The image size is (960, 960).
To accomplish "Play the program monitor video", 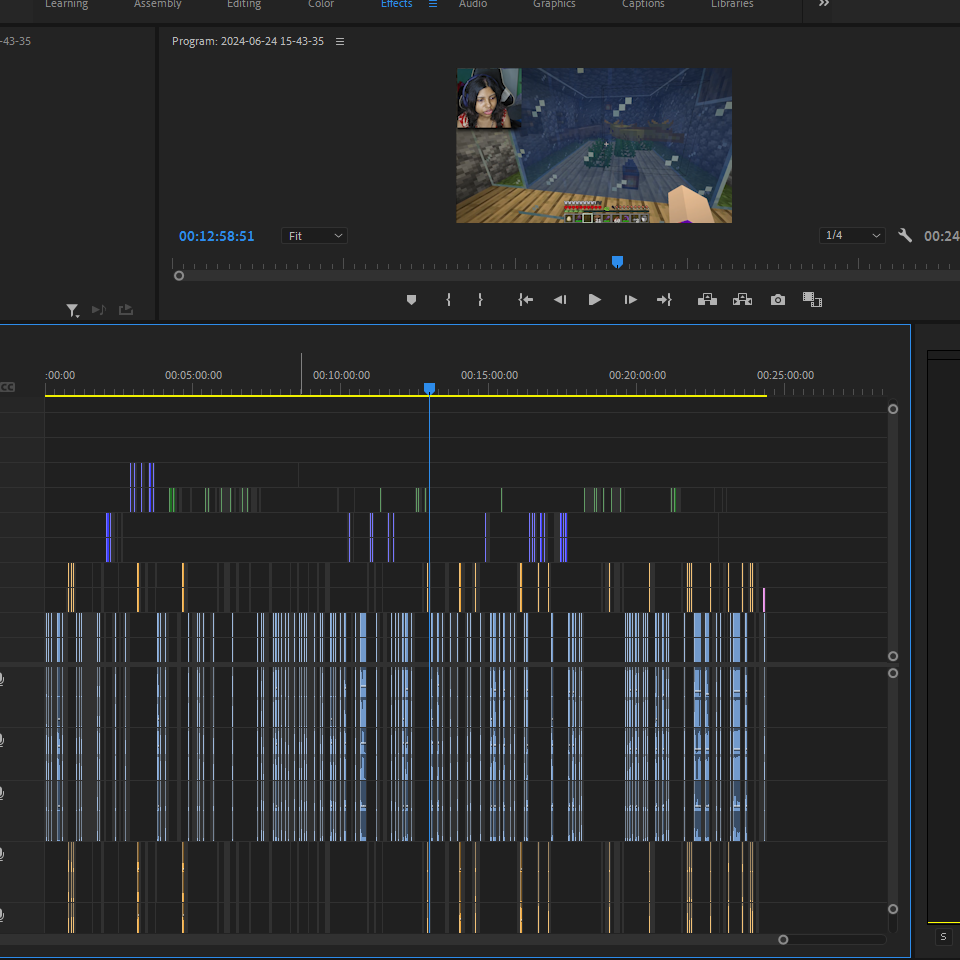I will click(x=594, y=299).
